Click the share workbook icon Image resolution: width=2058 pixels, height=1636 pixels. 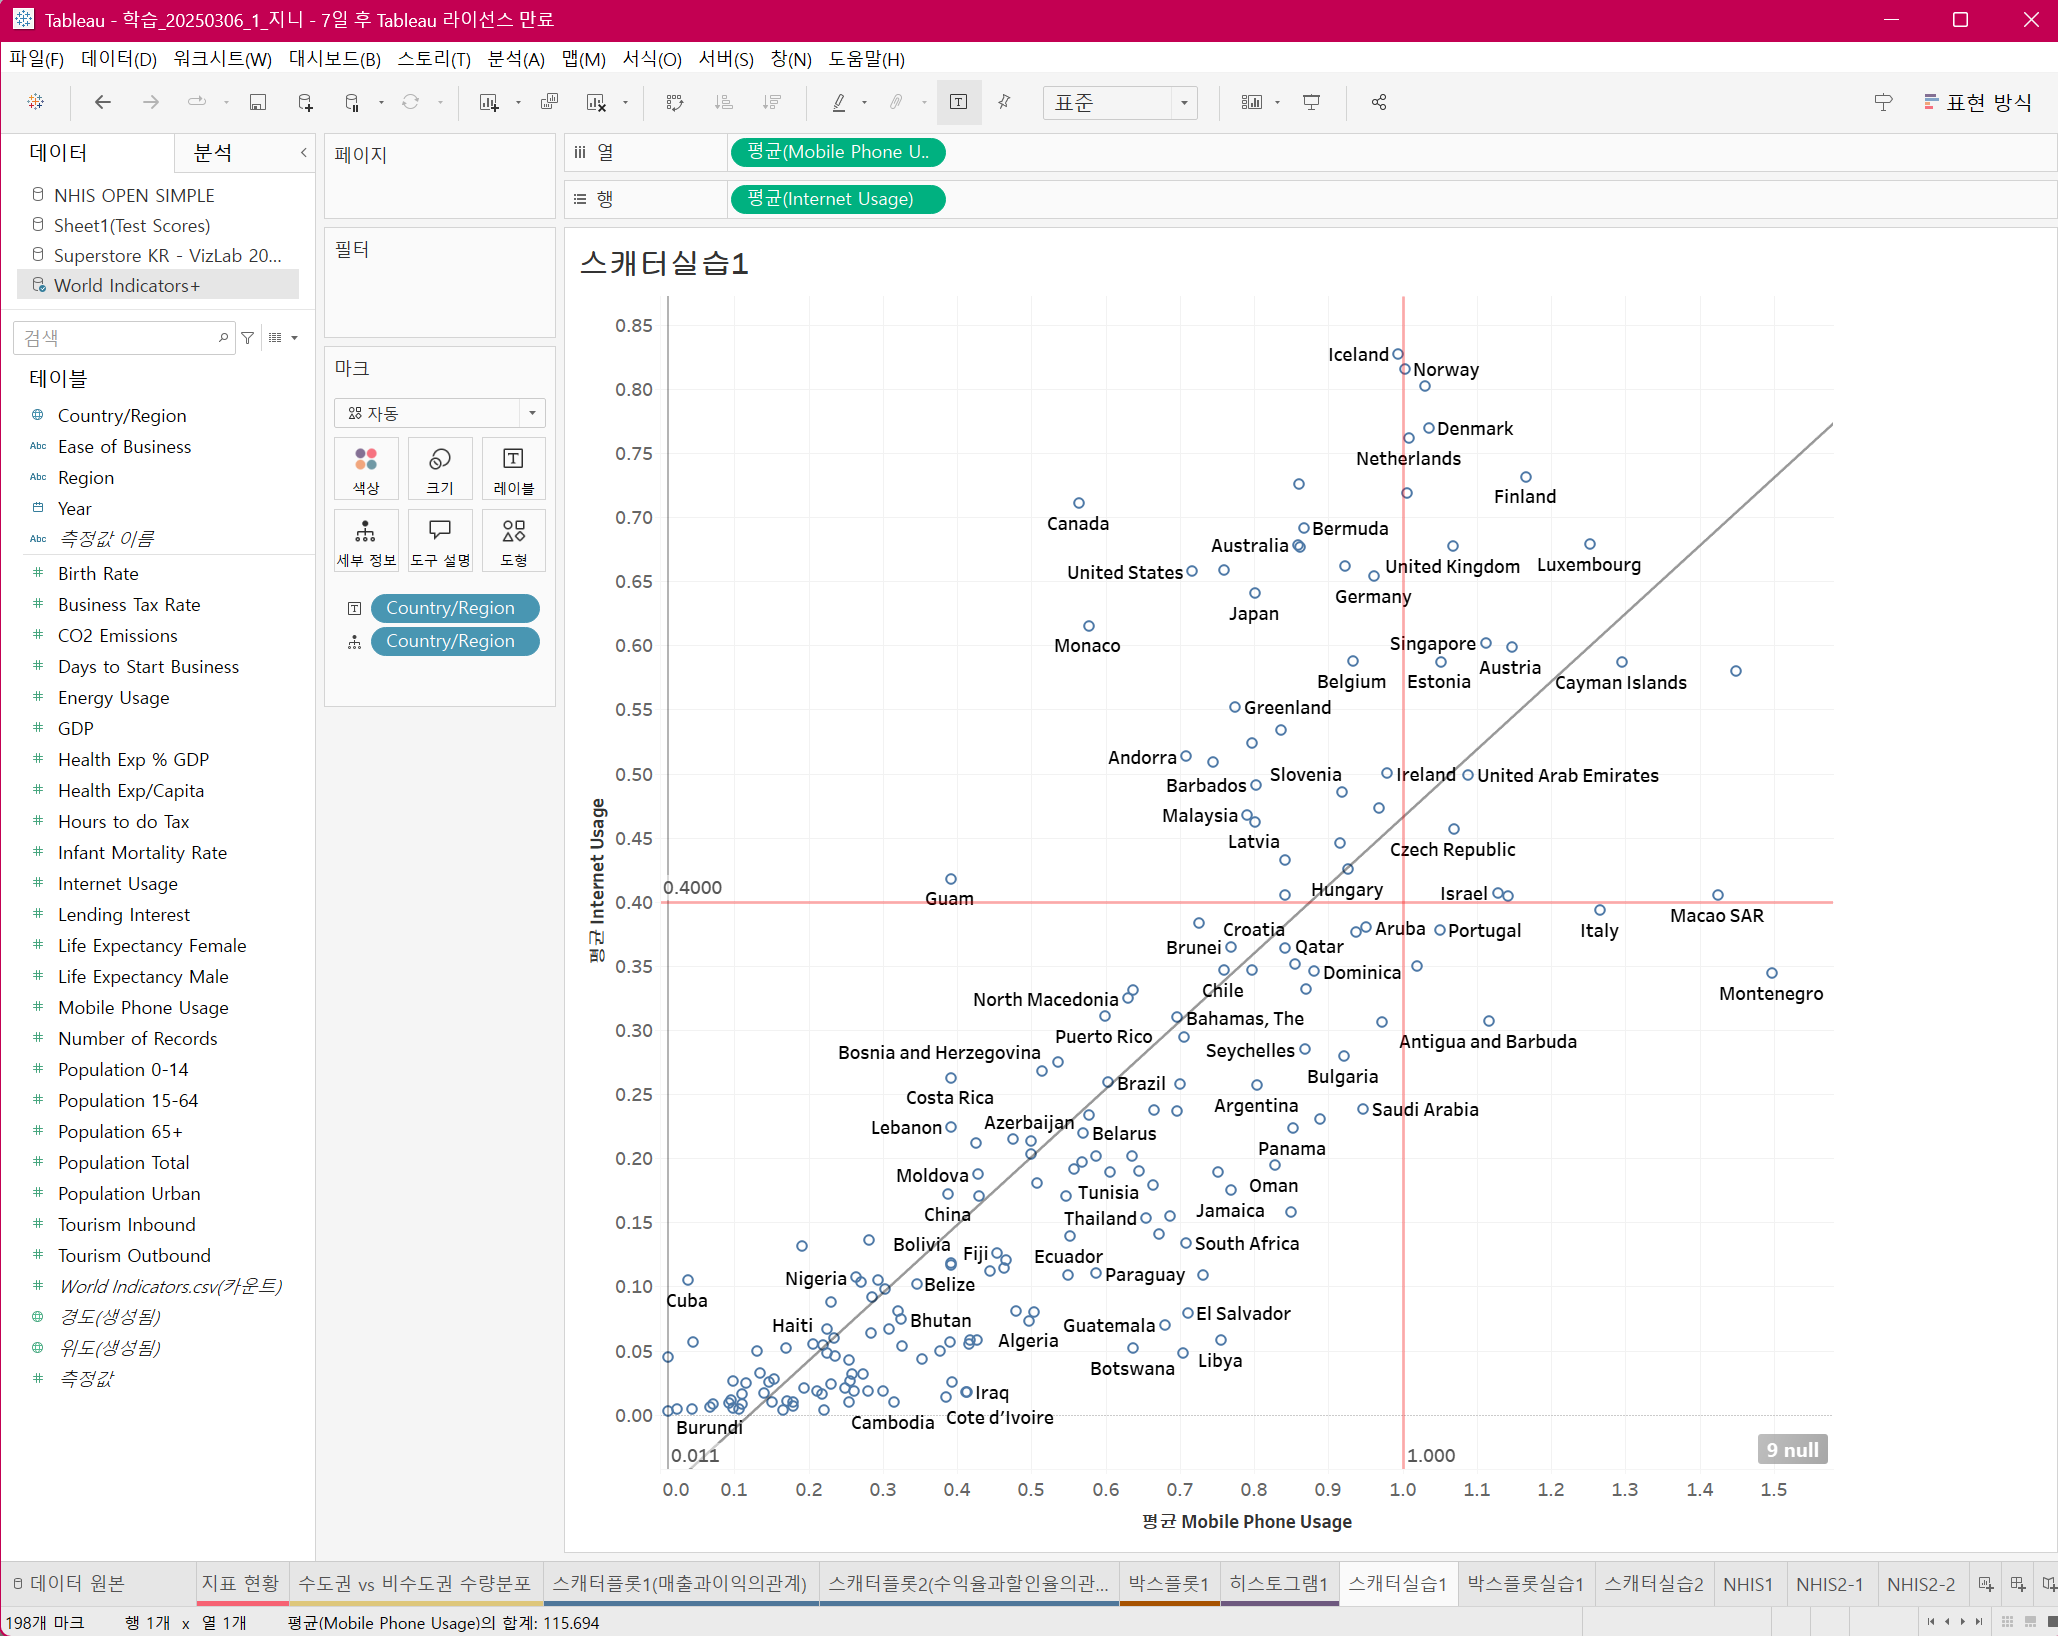click(1379, 102)
